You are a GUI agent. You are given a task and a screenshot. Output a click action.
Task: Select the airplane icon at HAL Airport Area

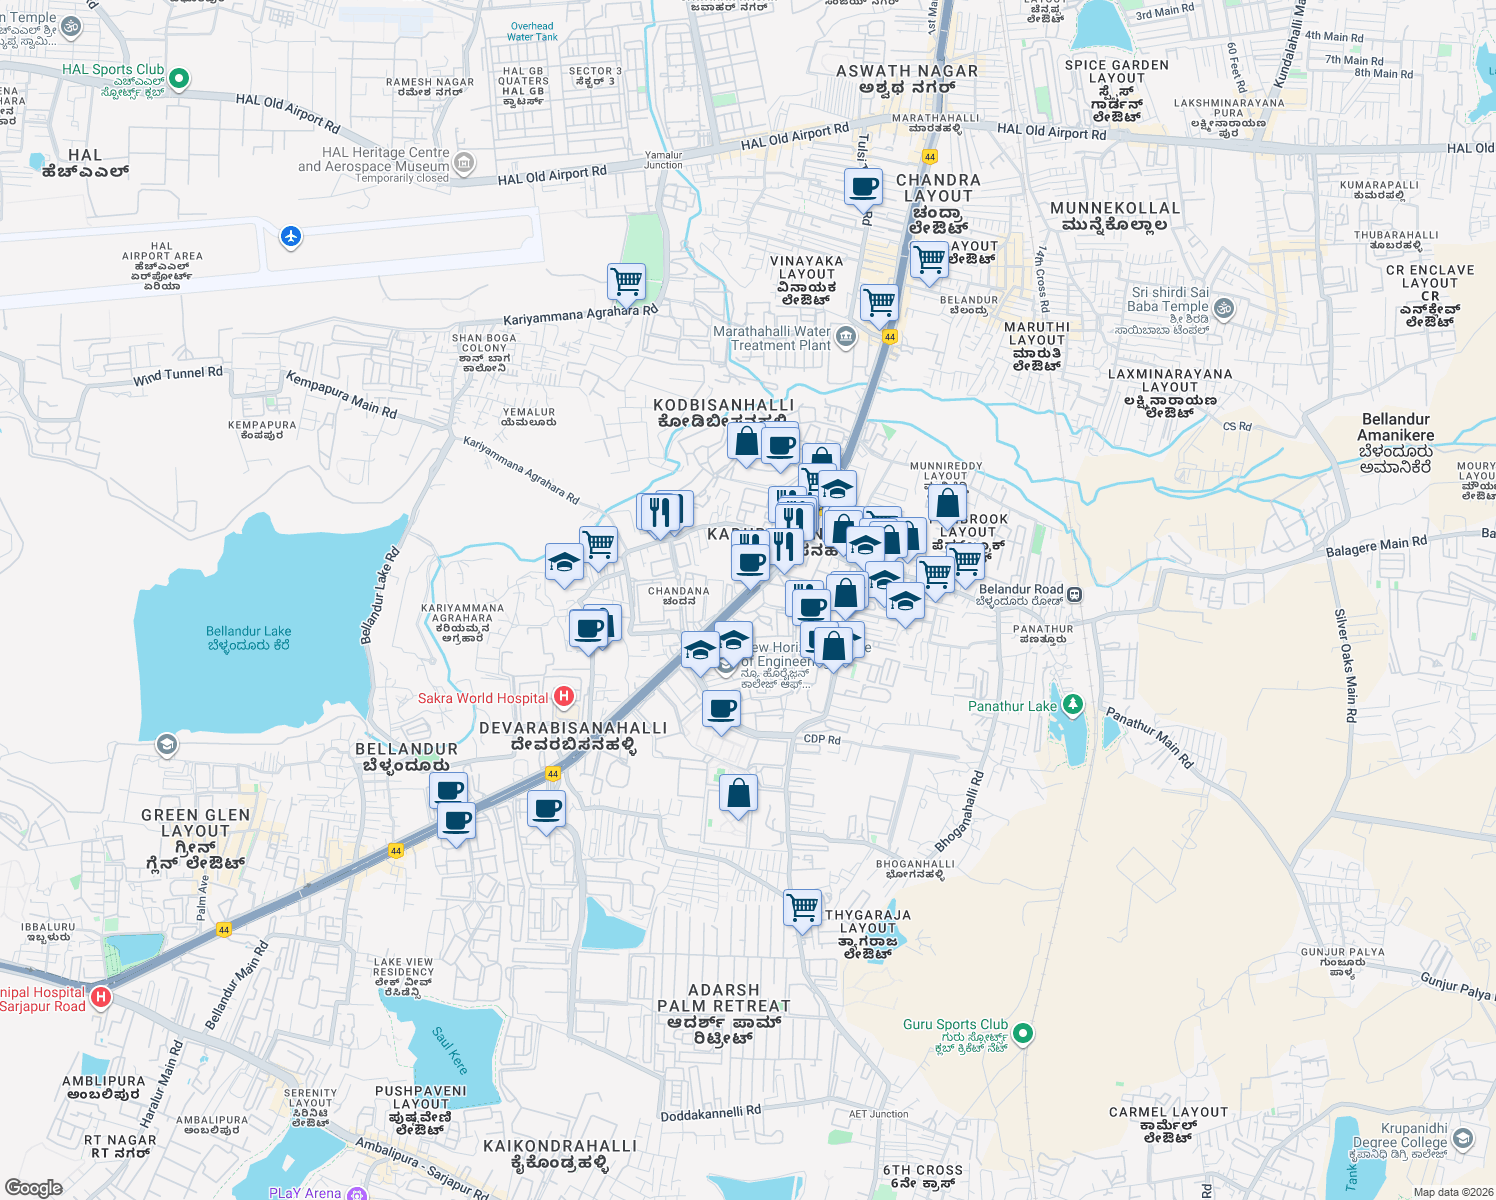pos(291,238)
